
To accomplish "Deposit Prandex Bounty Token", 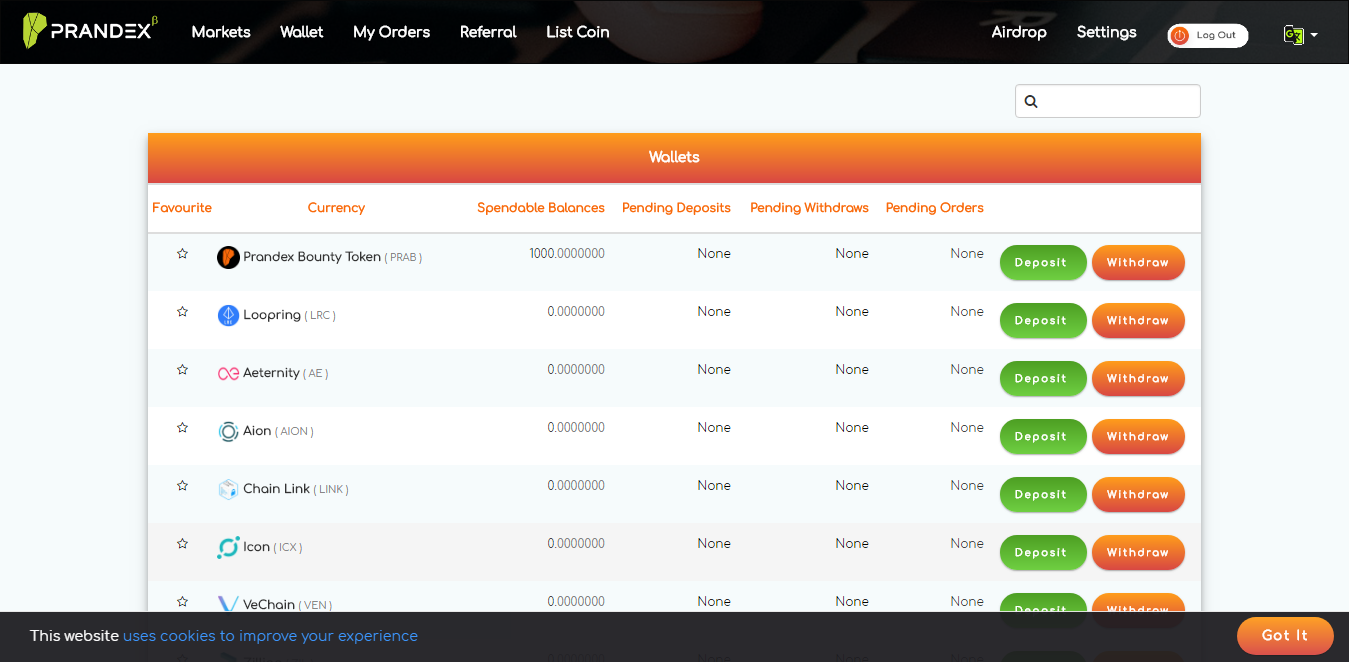I will 1043,262.
